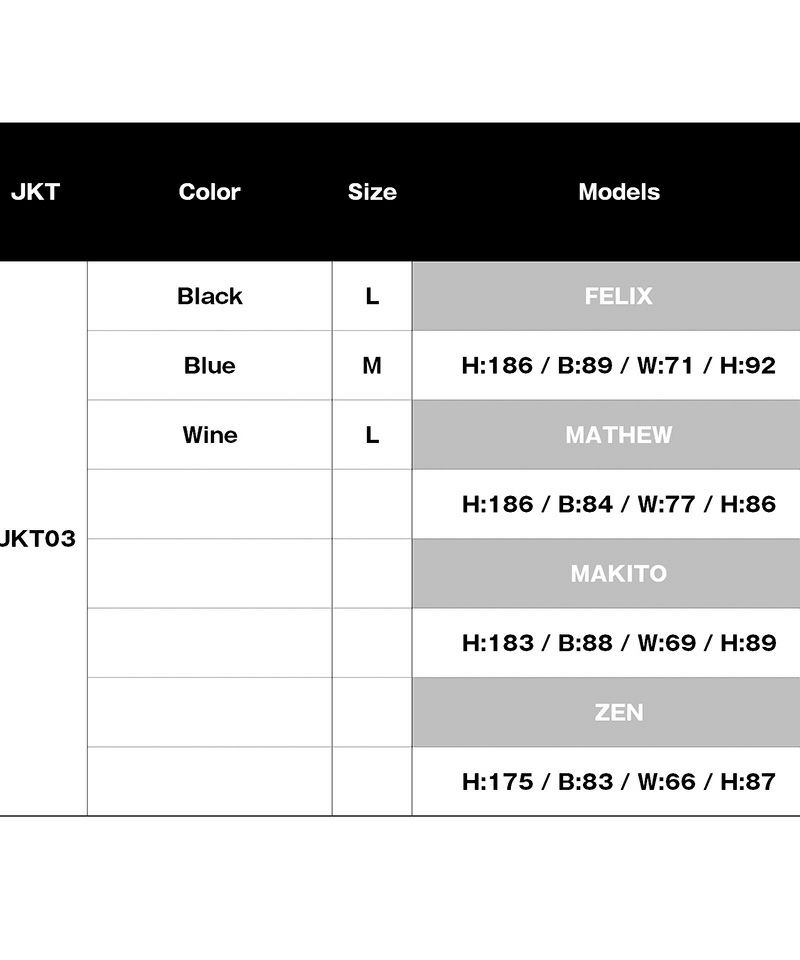Click size M in the Blue row
The width and height of the screenshot is (800, 960).
(x=372, y=366)
